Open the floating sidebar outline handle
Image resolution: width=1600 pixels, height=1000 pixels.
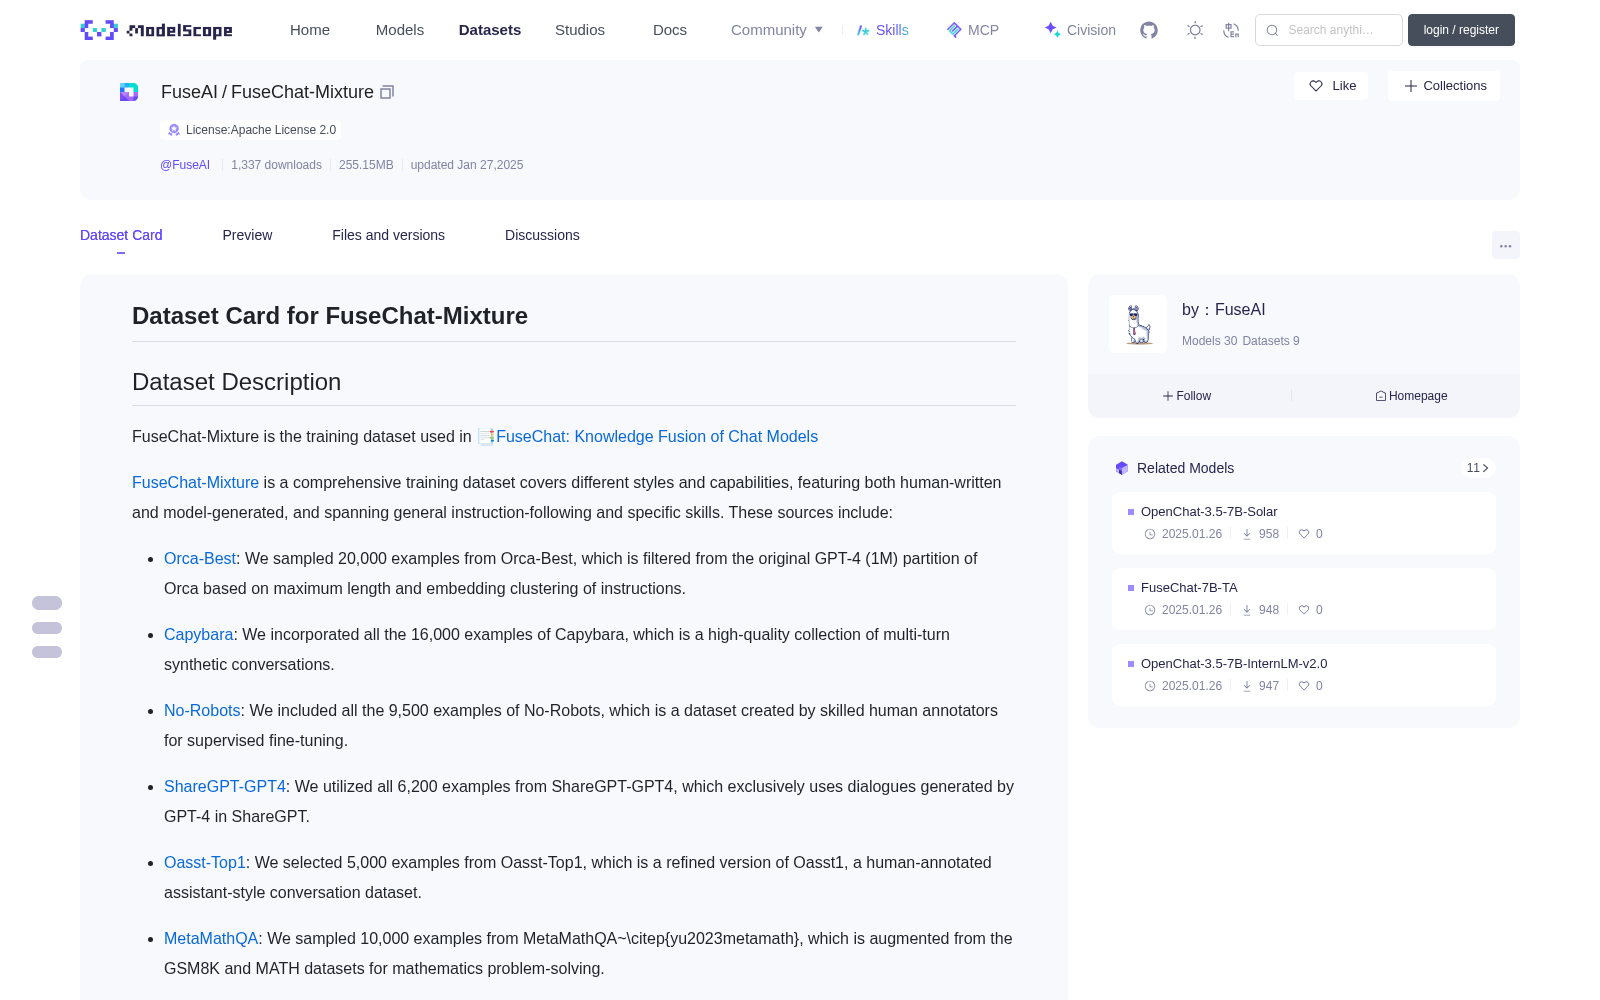click(x=47, y=627)
